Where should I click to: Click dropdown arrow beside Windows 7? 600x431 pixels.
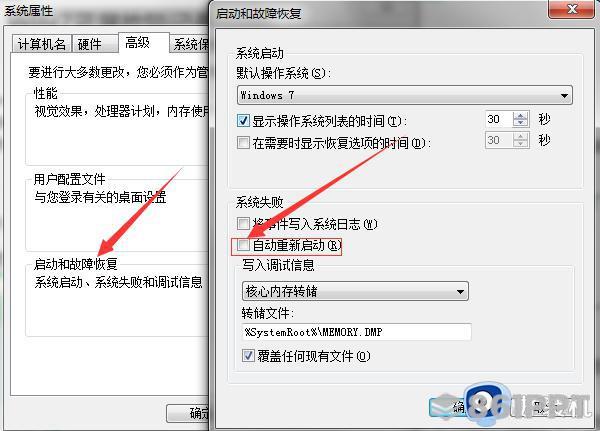(x=564, y=95)
